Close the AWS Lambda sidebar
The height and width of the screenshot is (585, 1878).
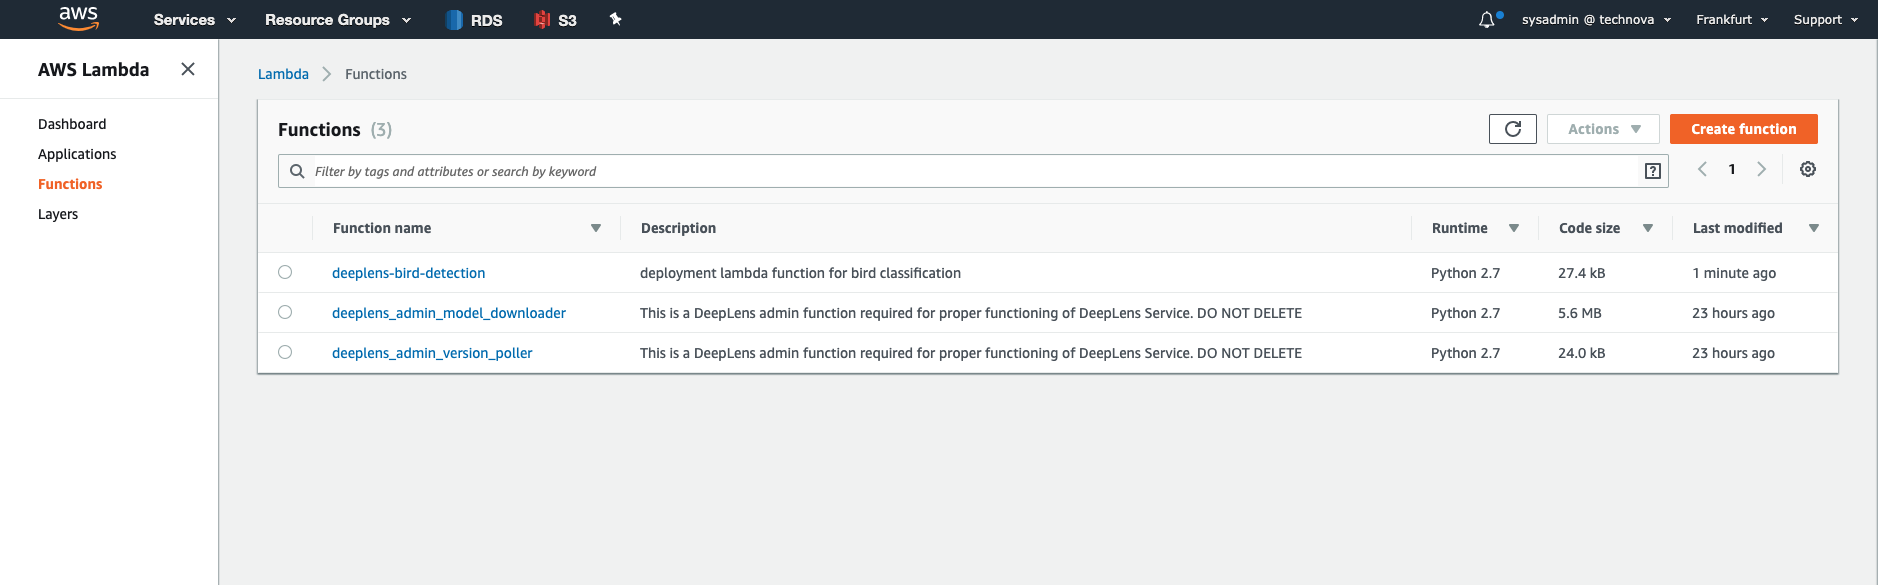click(188, 69)
